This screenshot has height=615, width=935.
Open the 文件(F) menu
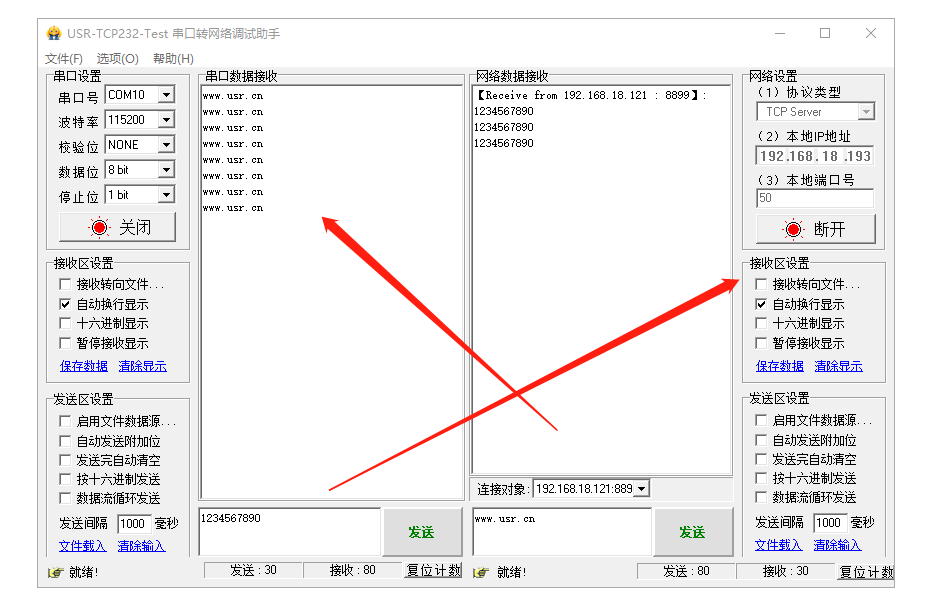click(x=64, y=58)
